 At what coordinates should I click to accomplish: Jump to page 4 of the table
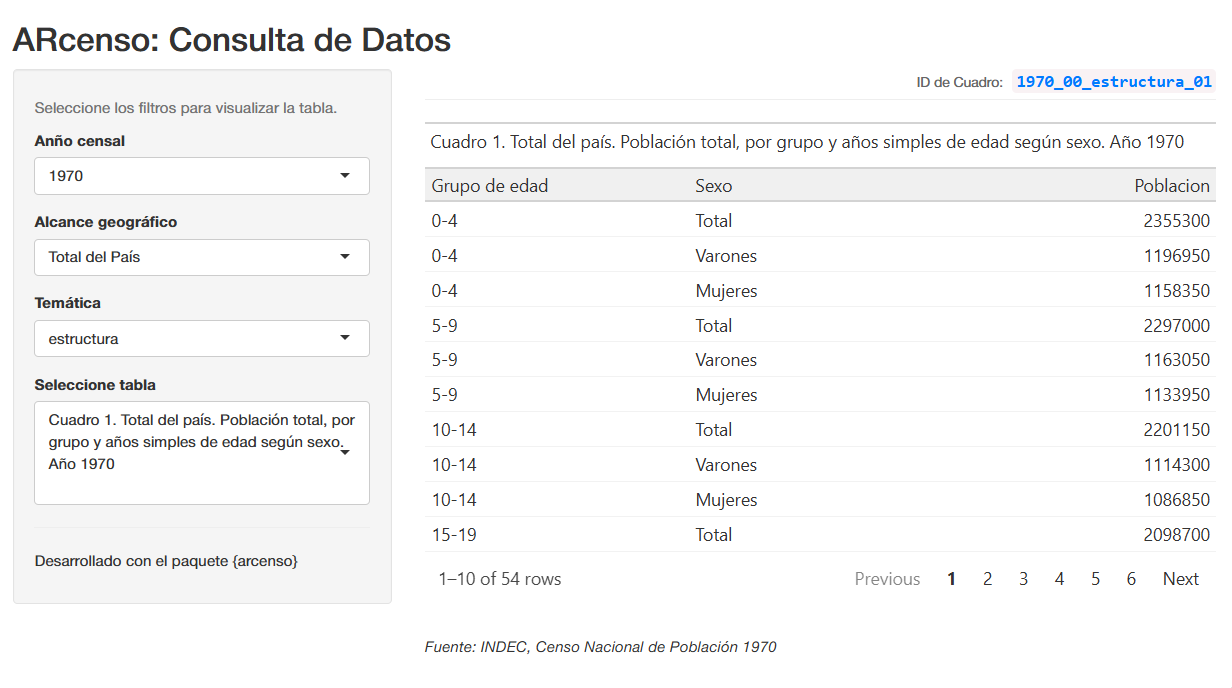(1059, 578)
